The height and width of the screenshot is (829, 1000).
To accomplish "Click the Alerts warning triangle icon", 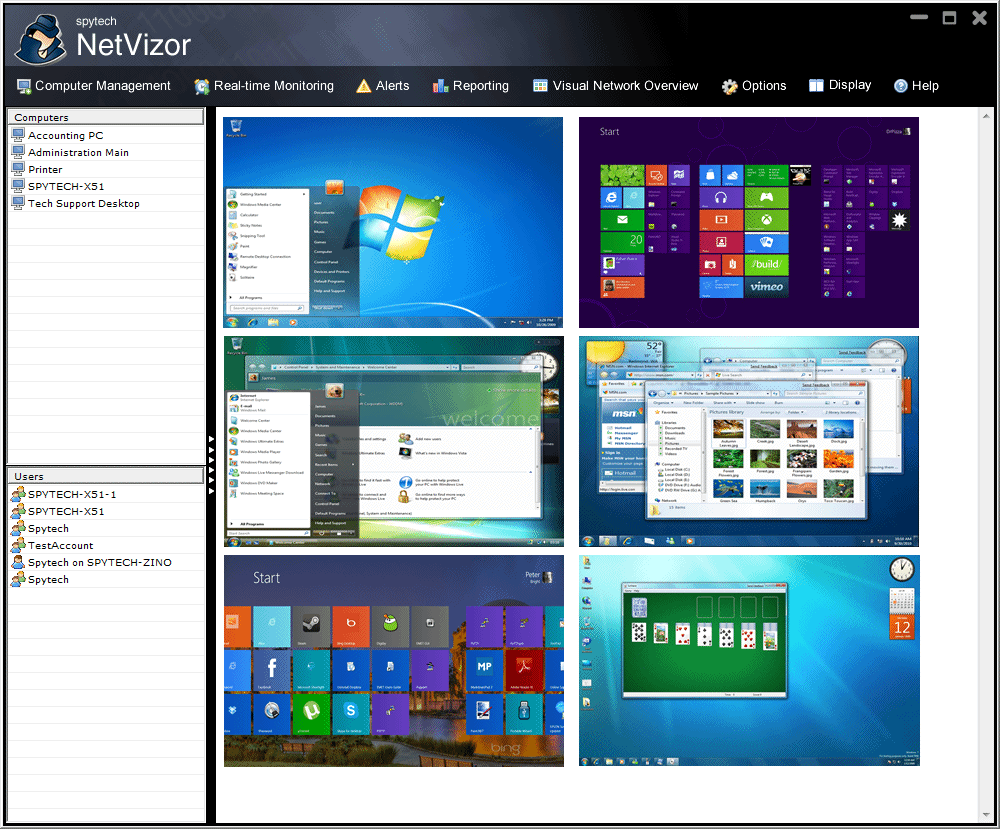I will (364, 86).
